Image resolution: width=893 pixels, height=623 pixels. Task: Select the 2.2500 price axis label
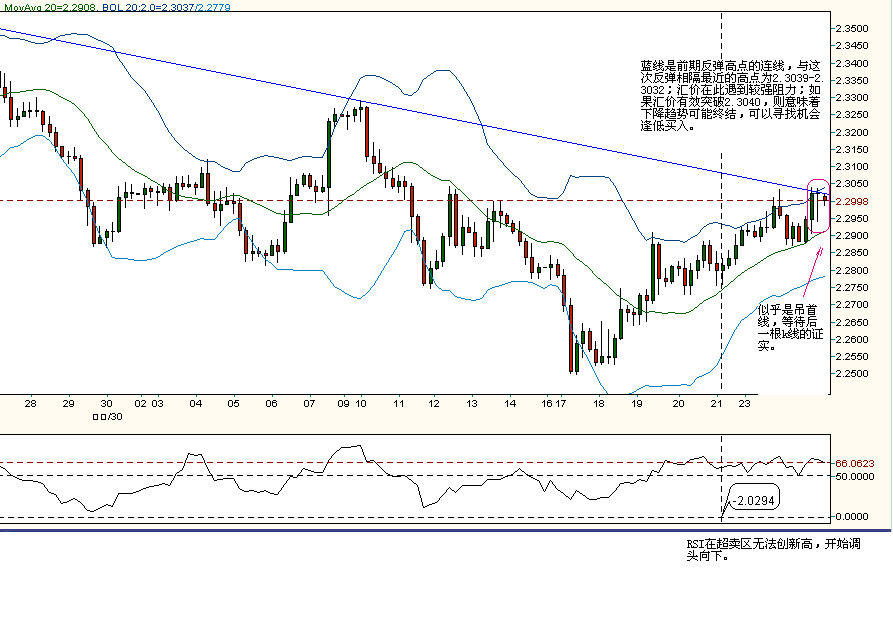[x=853, y=373]
